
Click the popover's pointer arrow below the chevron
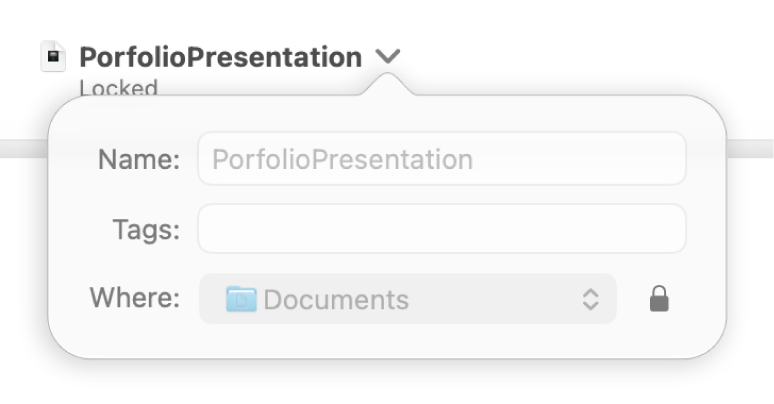(x=388, y=88)
